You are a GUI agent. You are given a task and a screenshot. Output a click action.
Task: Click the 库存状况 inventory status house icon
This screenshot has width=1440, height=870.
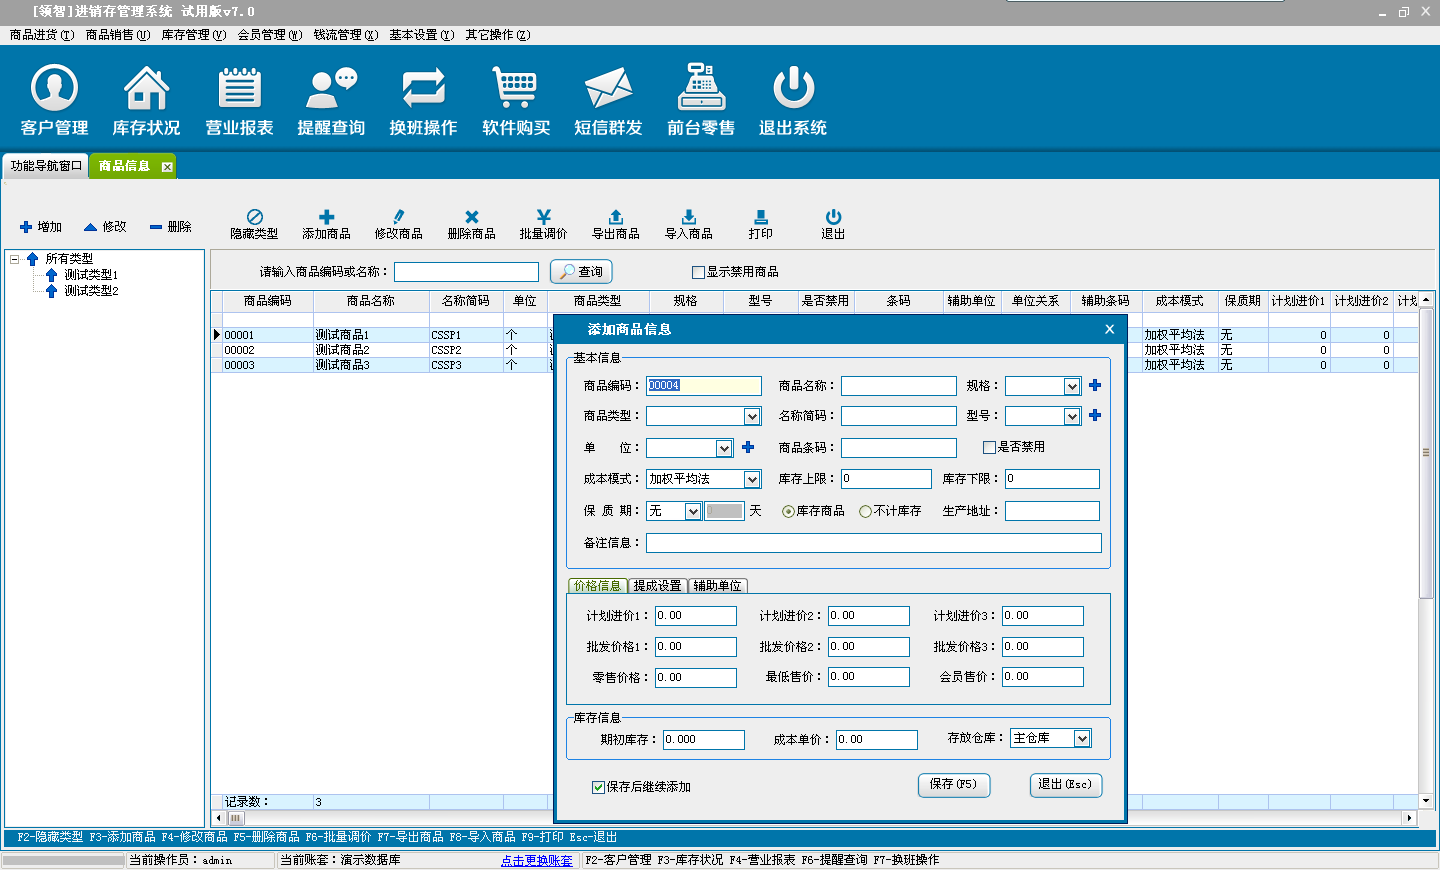[146, 89]
